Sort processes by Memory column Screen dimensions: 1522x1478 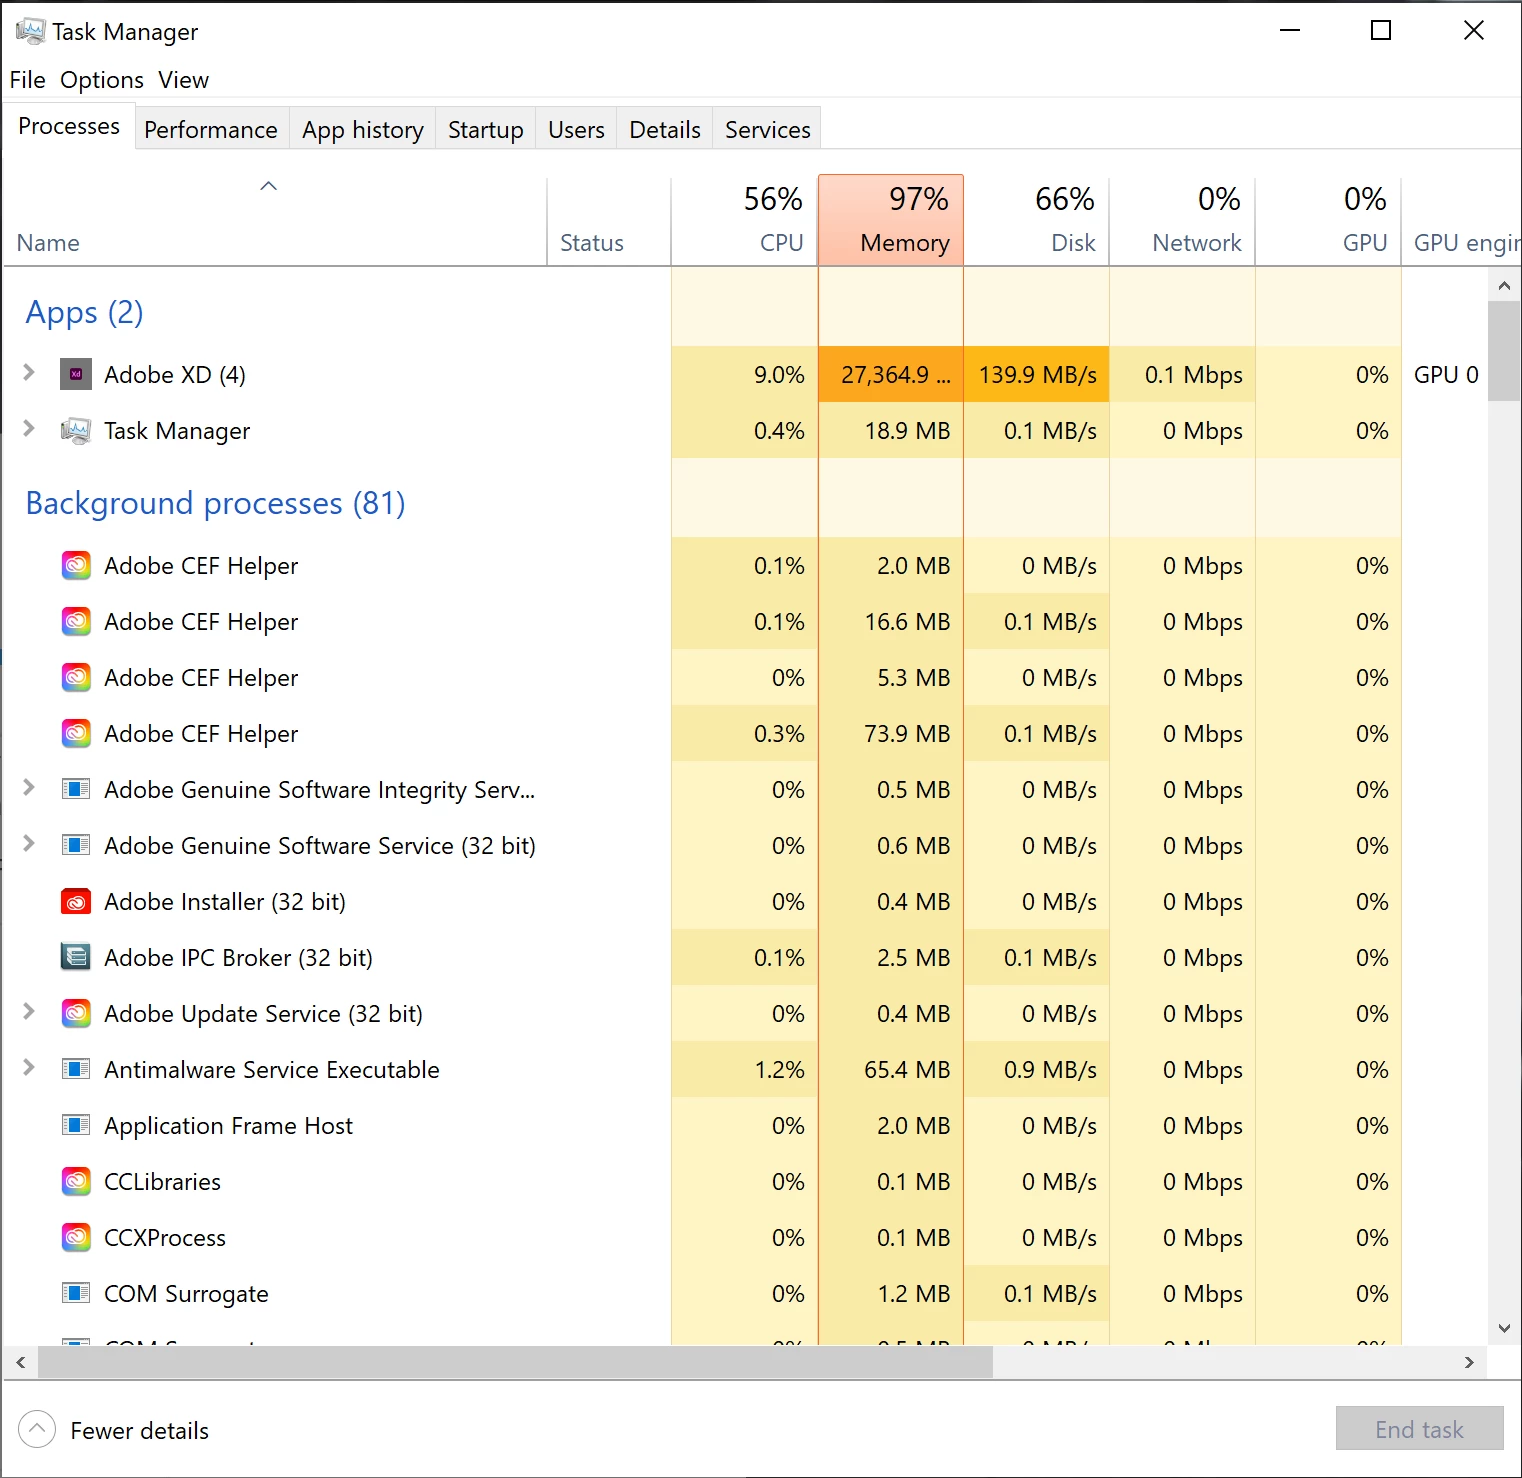pyautogui.click(x=891, y=221)
